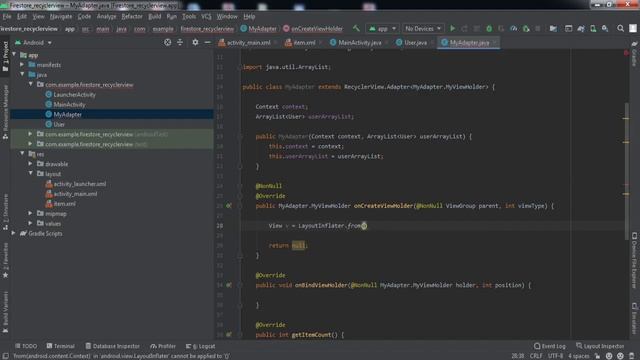
Task: Expand the manifests folder
Action: [22, 64]
